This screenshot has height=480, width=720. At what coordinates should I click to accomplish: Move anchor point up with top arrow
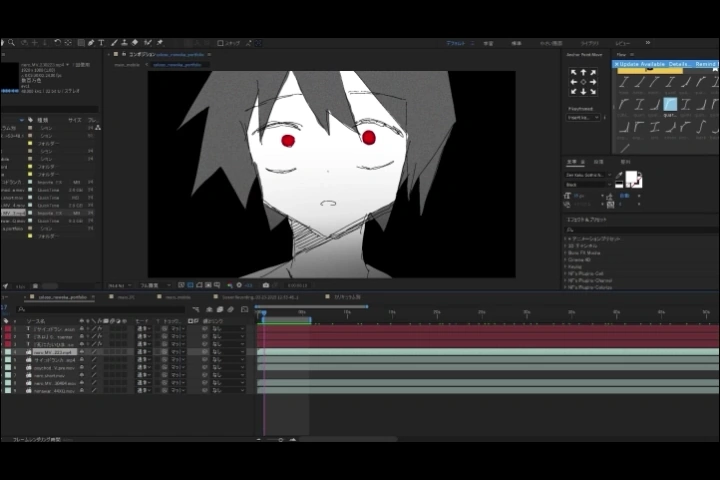(x=583, y=73)
